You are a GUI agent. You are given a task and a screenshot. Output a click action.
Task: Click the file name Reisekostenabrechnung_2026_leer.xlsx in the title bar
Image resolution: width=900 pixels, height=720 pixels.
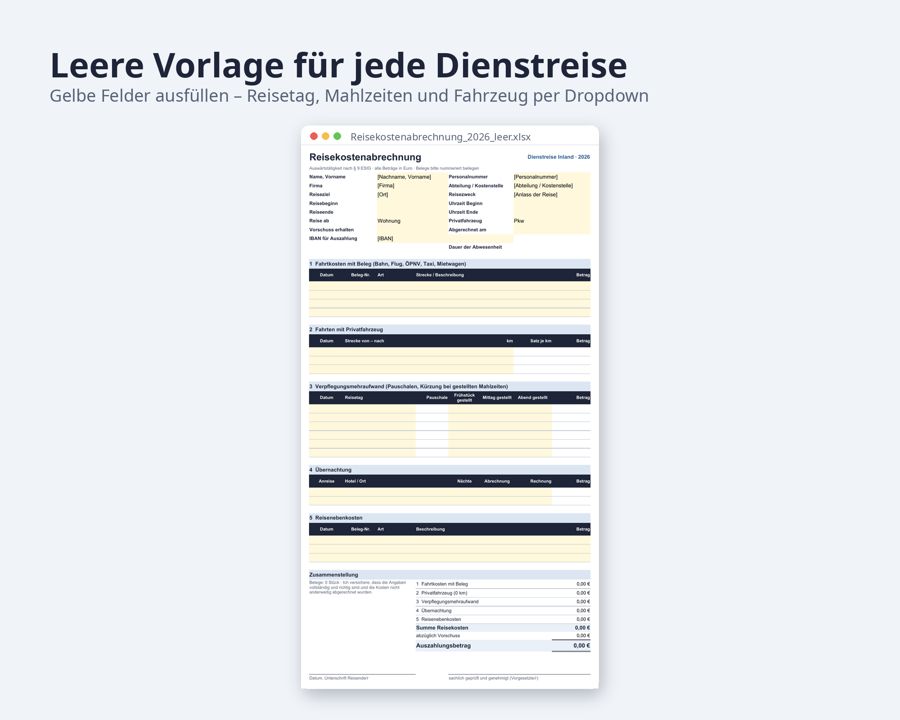pos(440,137)
